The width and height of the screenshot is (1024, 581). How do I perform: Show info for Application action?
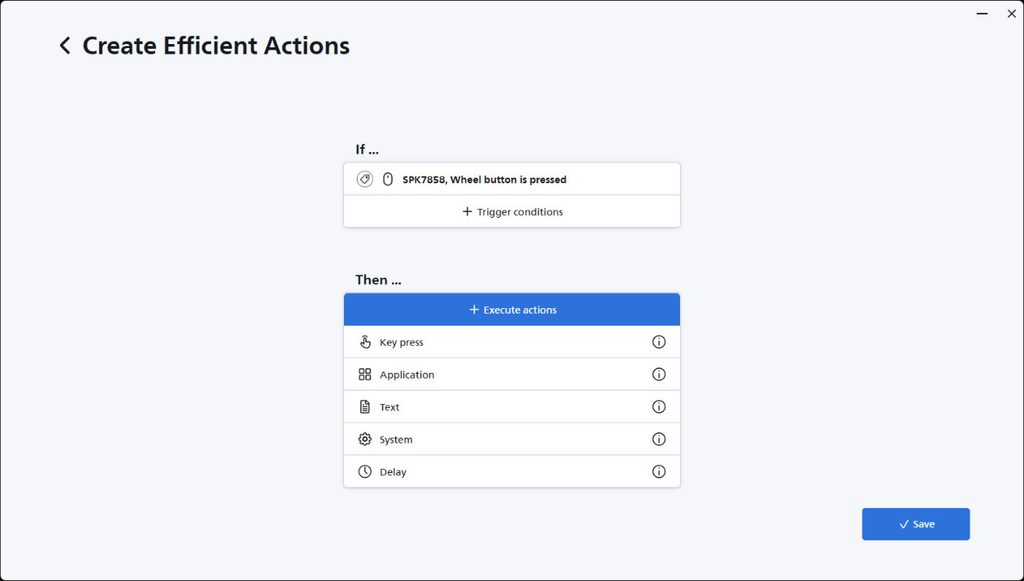(x=659, y=374)
